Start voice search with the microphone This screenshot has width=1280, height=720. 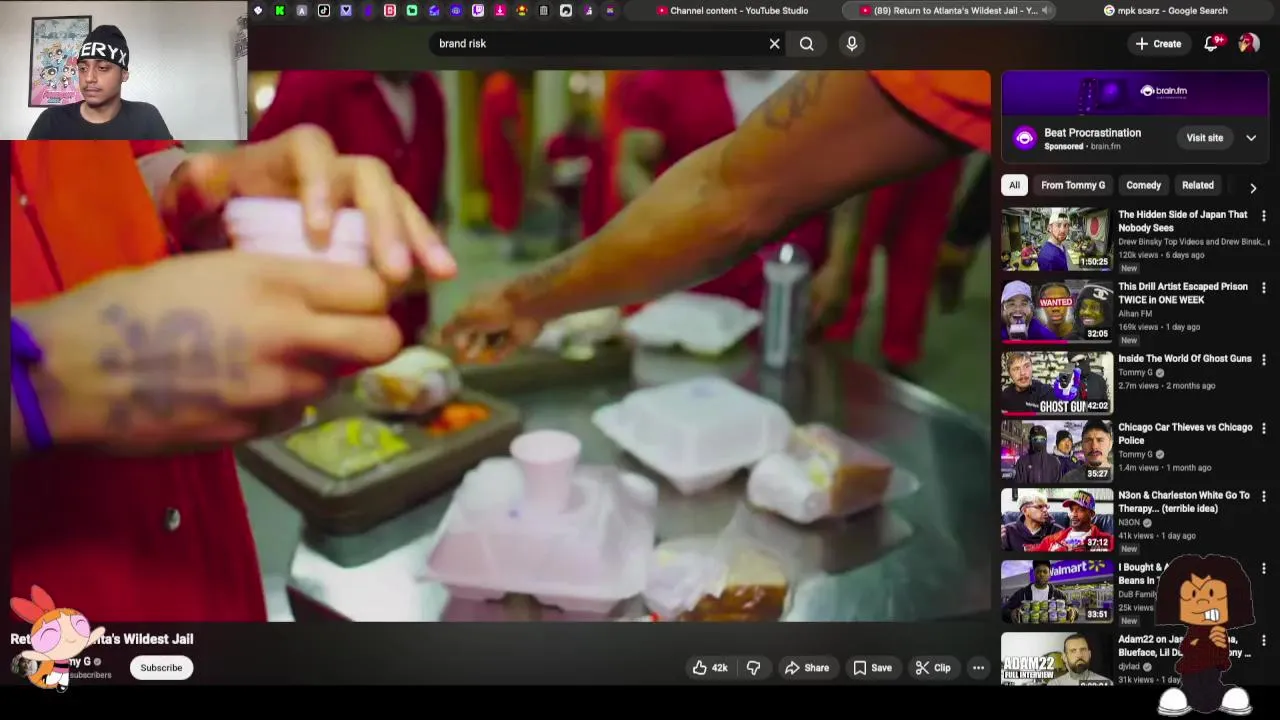pyautogui.click(x=852, y=44)
